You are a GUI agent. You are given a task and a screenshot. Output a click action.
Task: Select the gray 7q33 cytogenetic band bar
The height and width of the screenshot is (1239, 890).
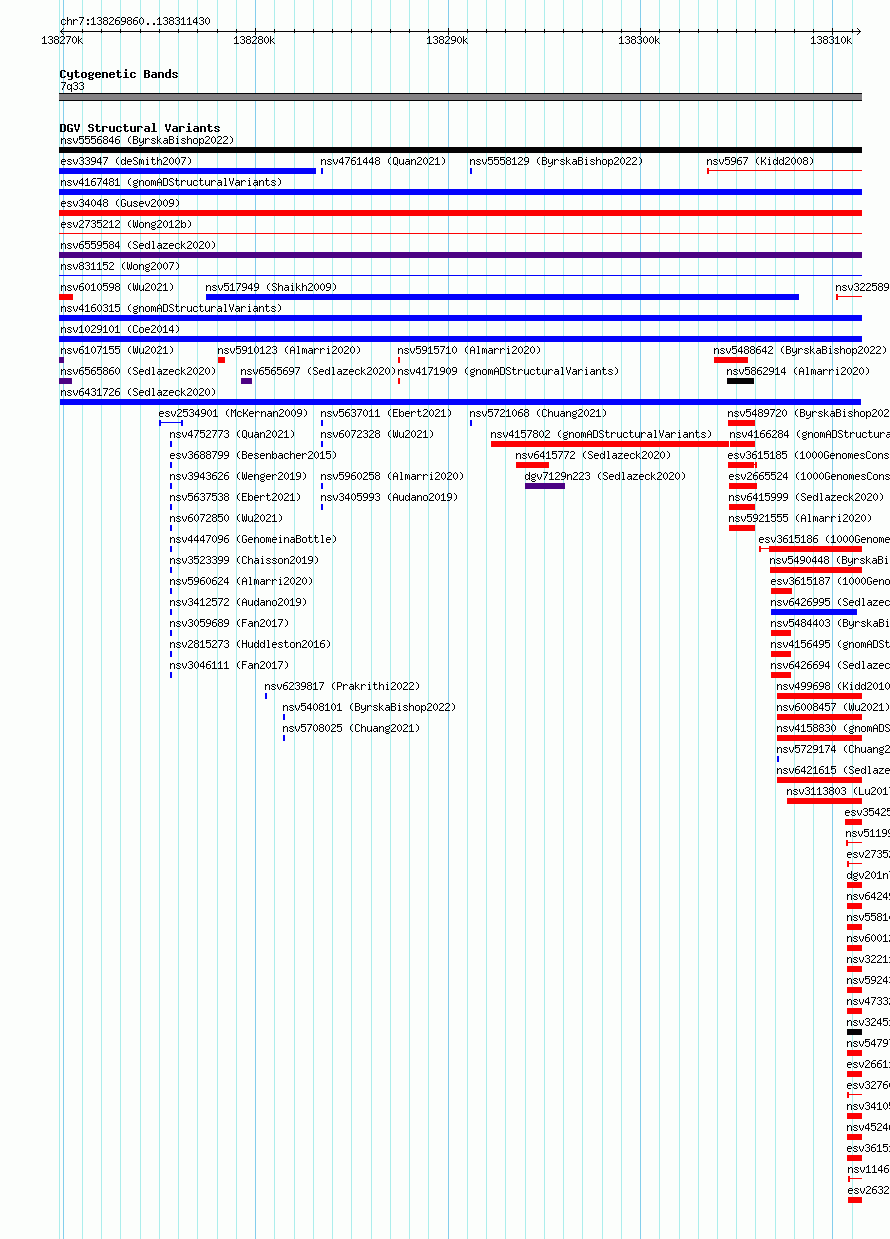click(x=460, y=97)
